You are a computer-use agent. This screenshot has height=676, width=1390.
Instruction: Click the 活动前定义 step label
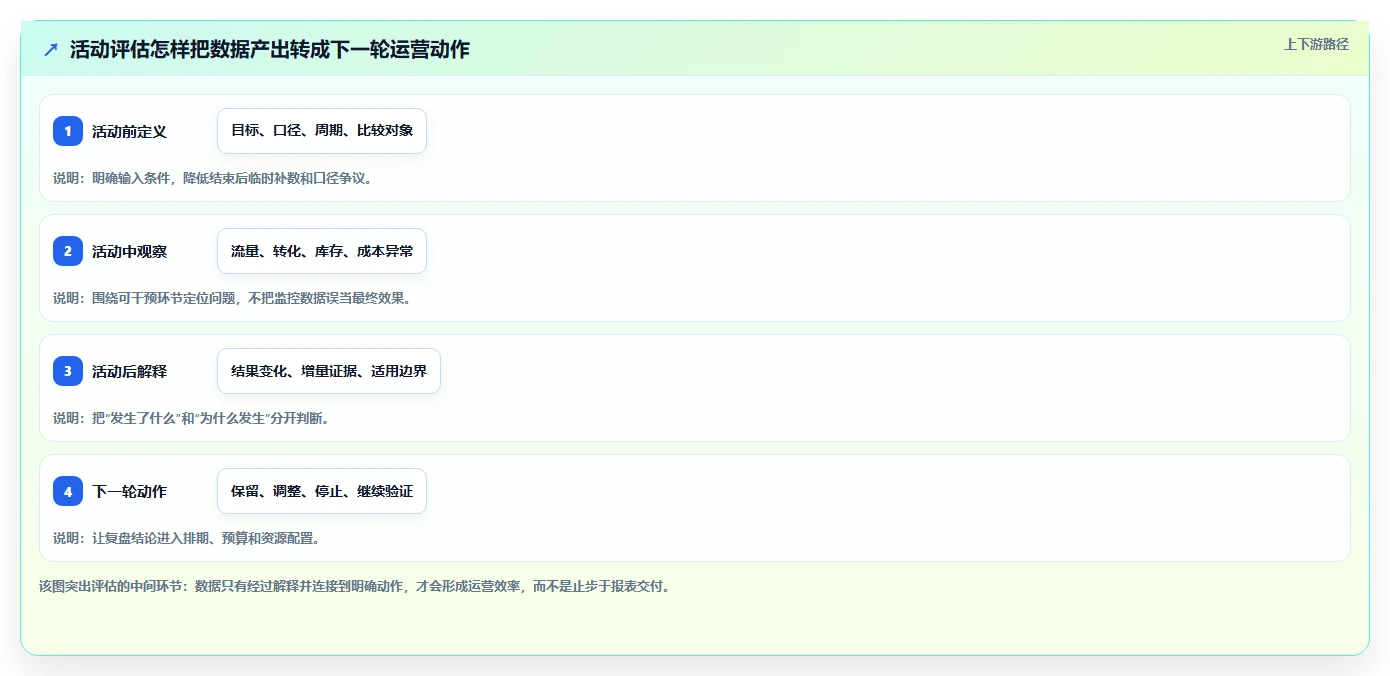(129, 131)
